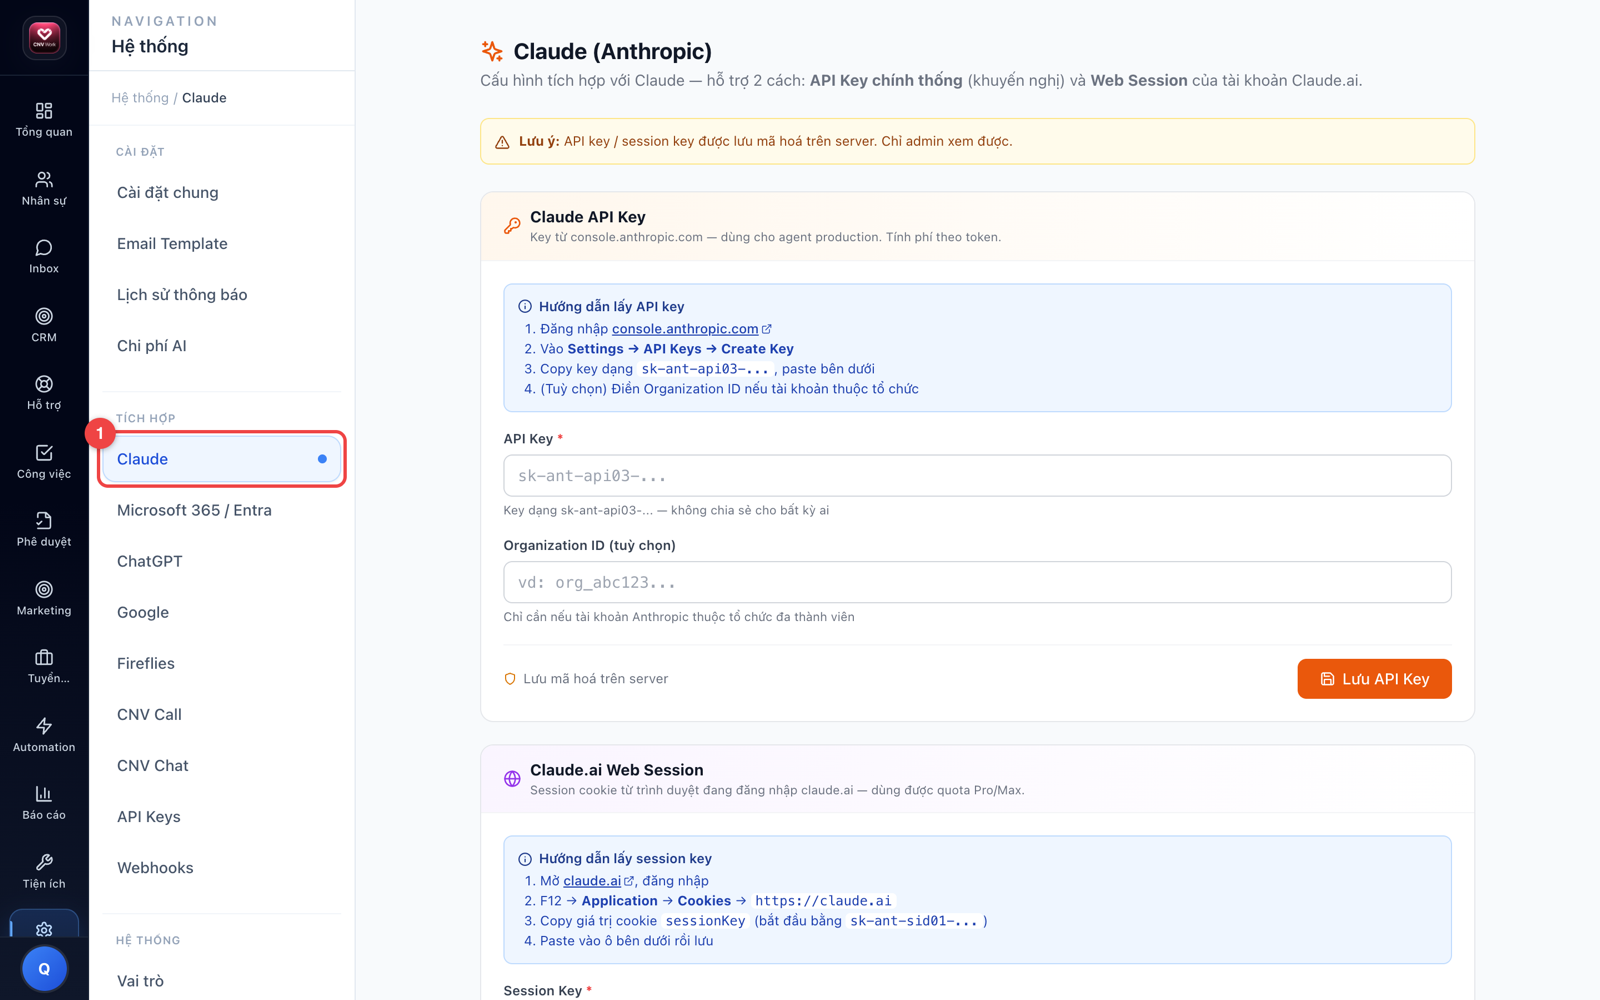Click the CNV Work logo icon

coord(44,38)
